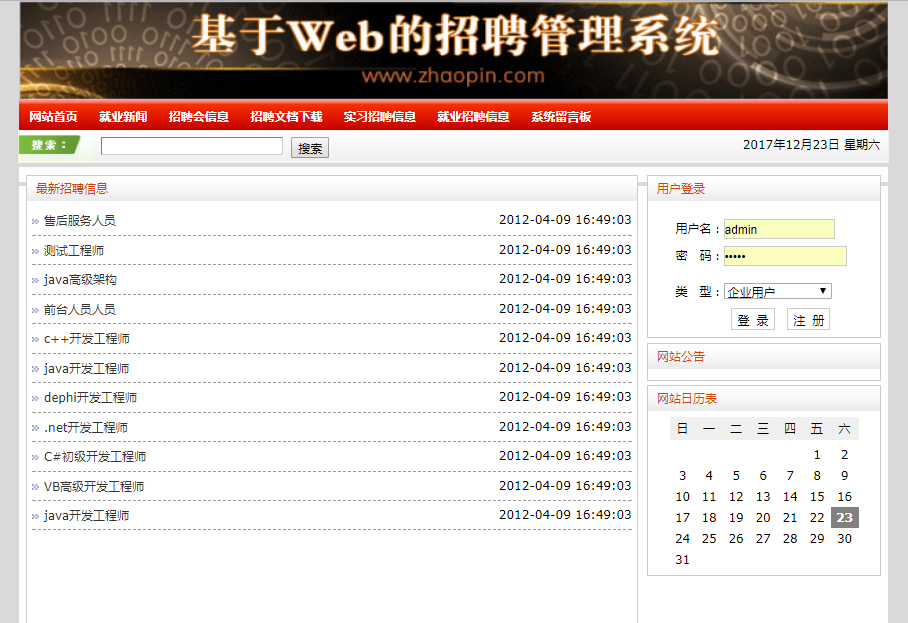The width and height of the screenshot is (908, 623).
Task: Click the site banner www.zhaopin.com
Action: (x=453, y=76)
